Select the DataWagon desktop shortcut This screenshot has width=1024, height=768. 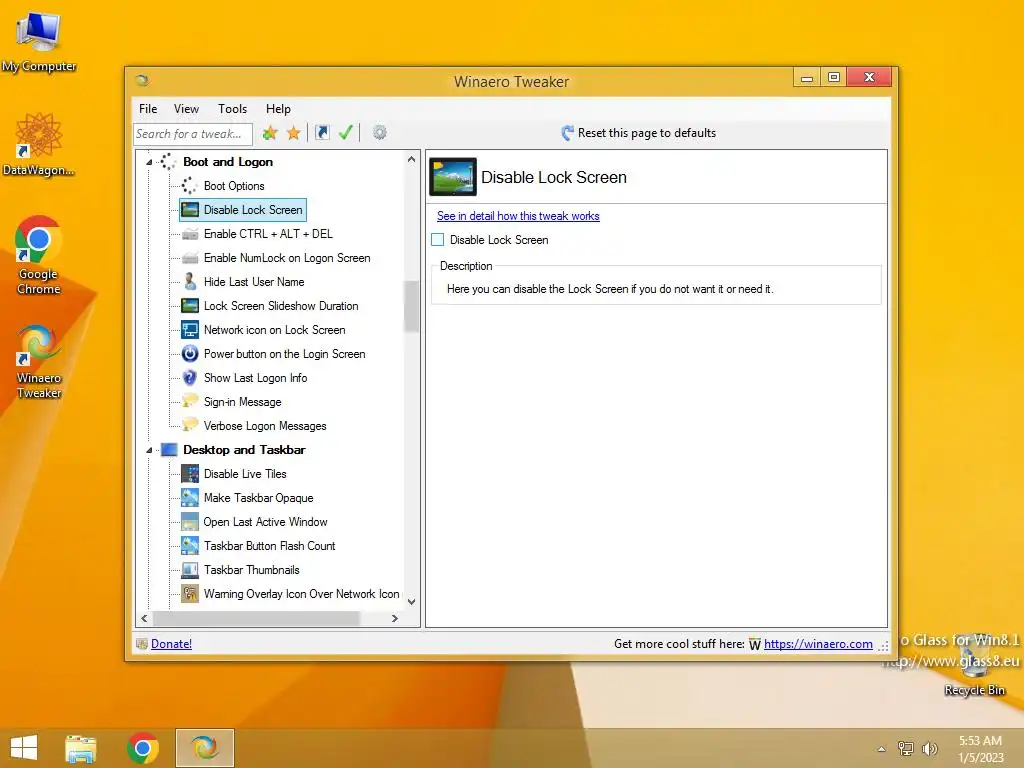click(39, 144)
